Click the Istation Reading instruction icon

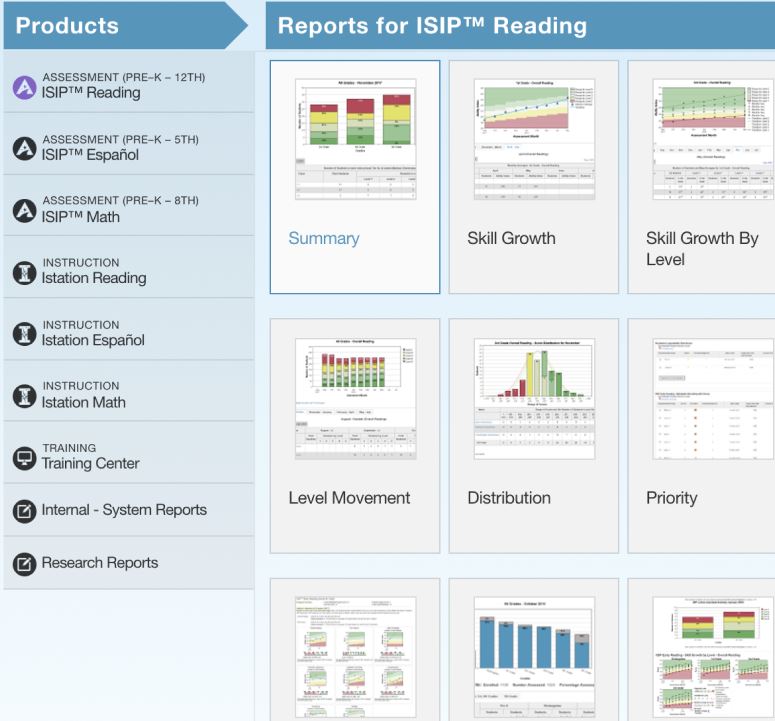click(24, 273)
